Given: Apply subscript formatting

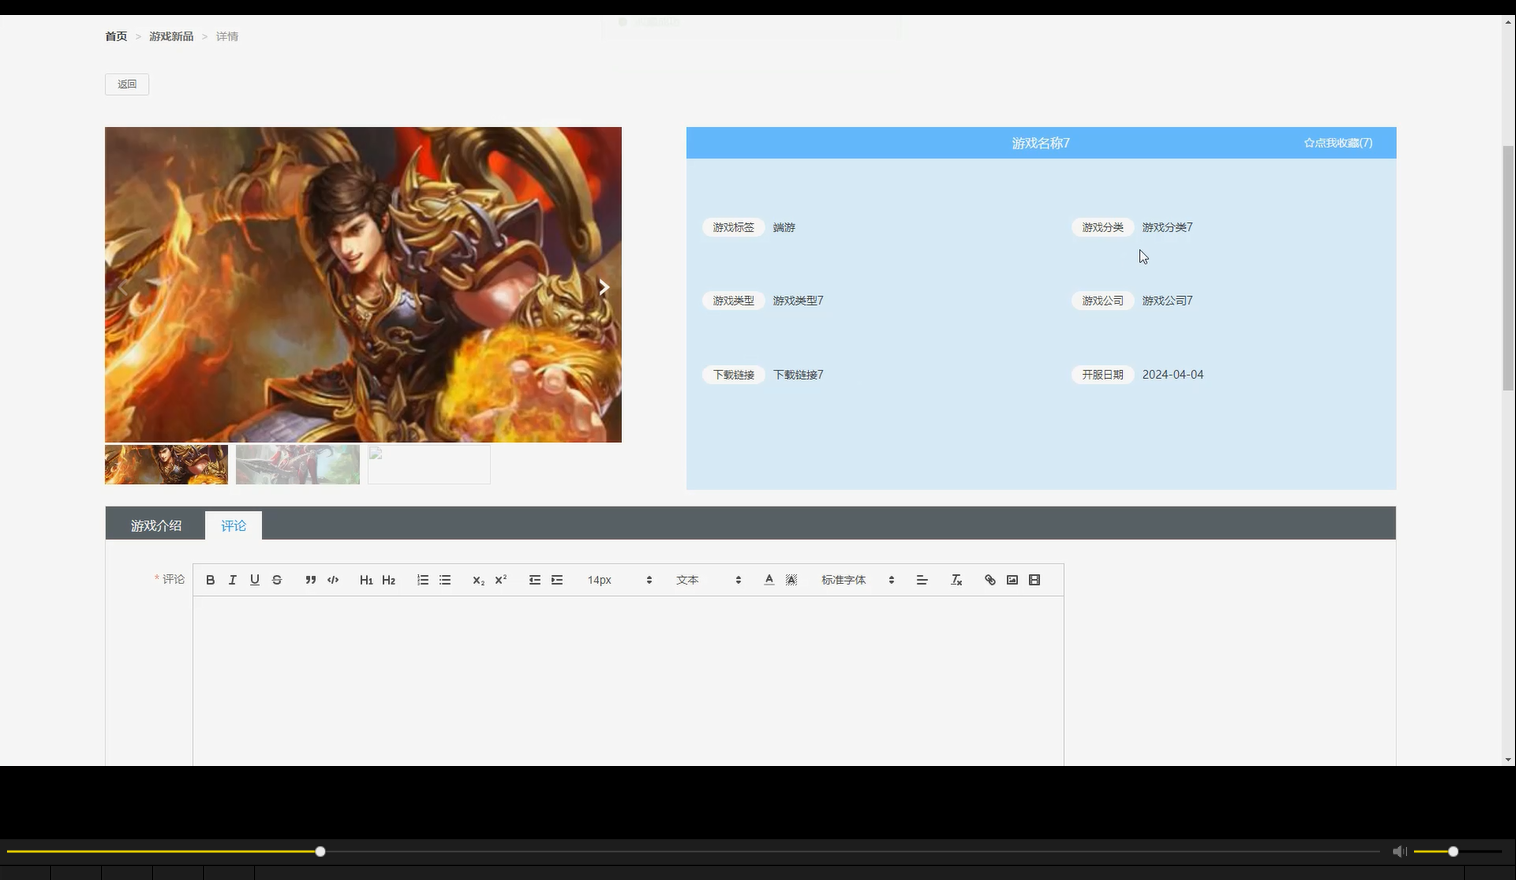Looking at the screenshot, I should (x=478, y=580).
